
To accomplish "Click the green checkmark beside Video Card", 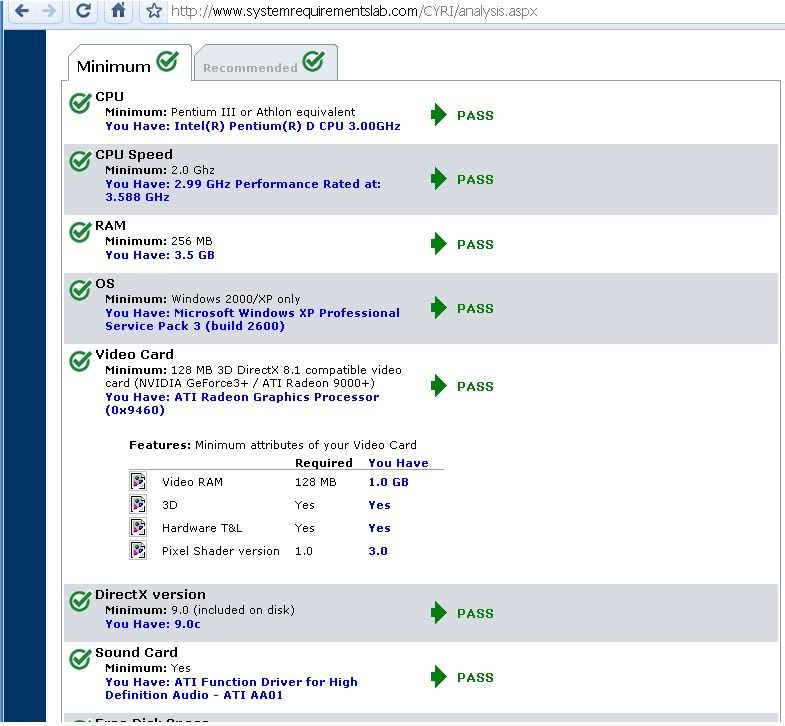I will point(80,361).
